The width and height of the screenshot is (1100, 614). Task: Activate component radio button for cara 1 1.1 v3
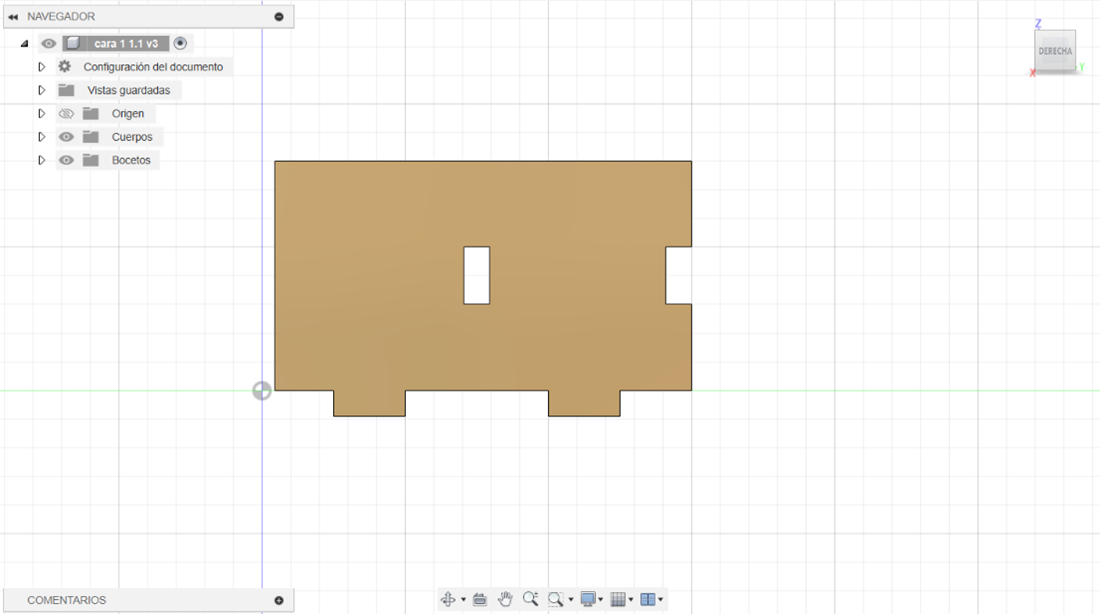point(180,44)
